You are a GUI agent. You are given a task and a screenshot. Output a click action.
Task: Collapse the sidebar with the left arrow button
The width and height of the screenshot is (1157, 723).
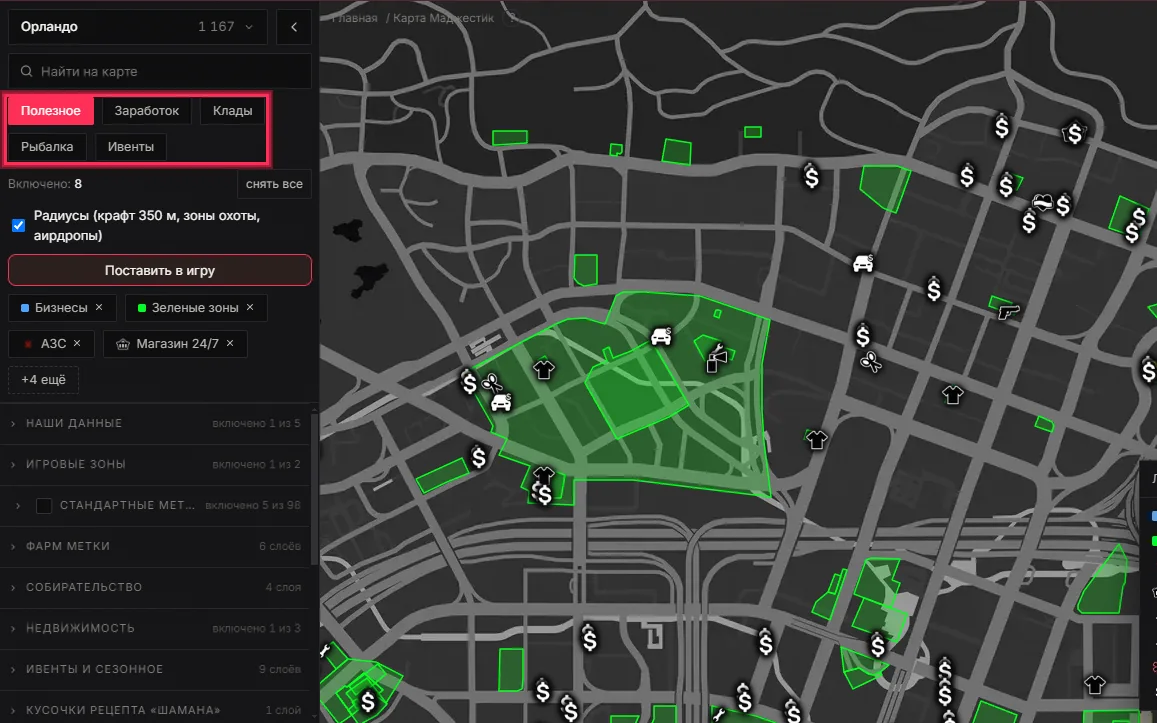coord(294,27)
